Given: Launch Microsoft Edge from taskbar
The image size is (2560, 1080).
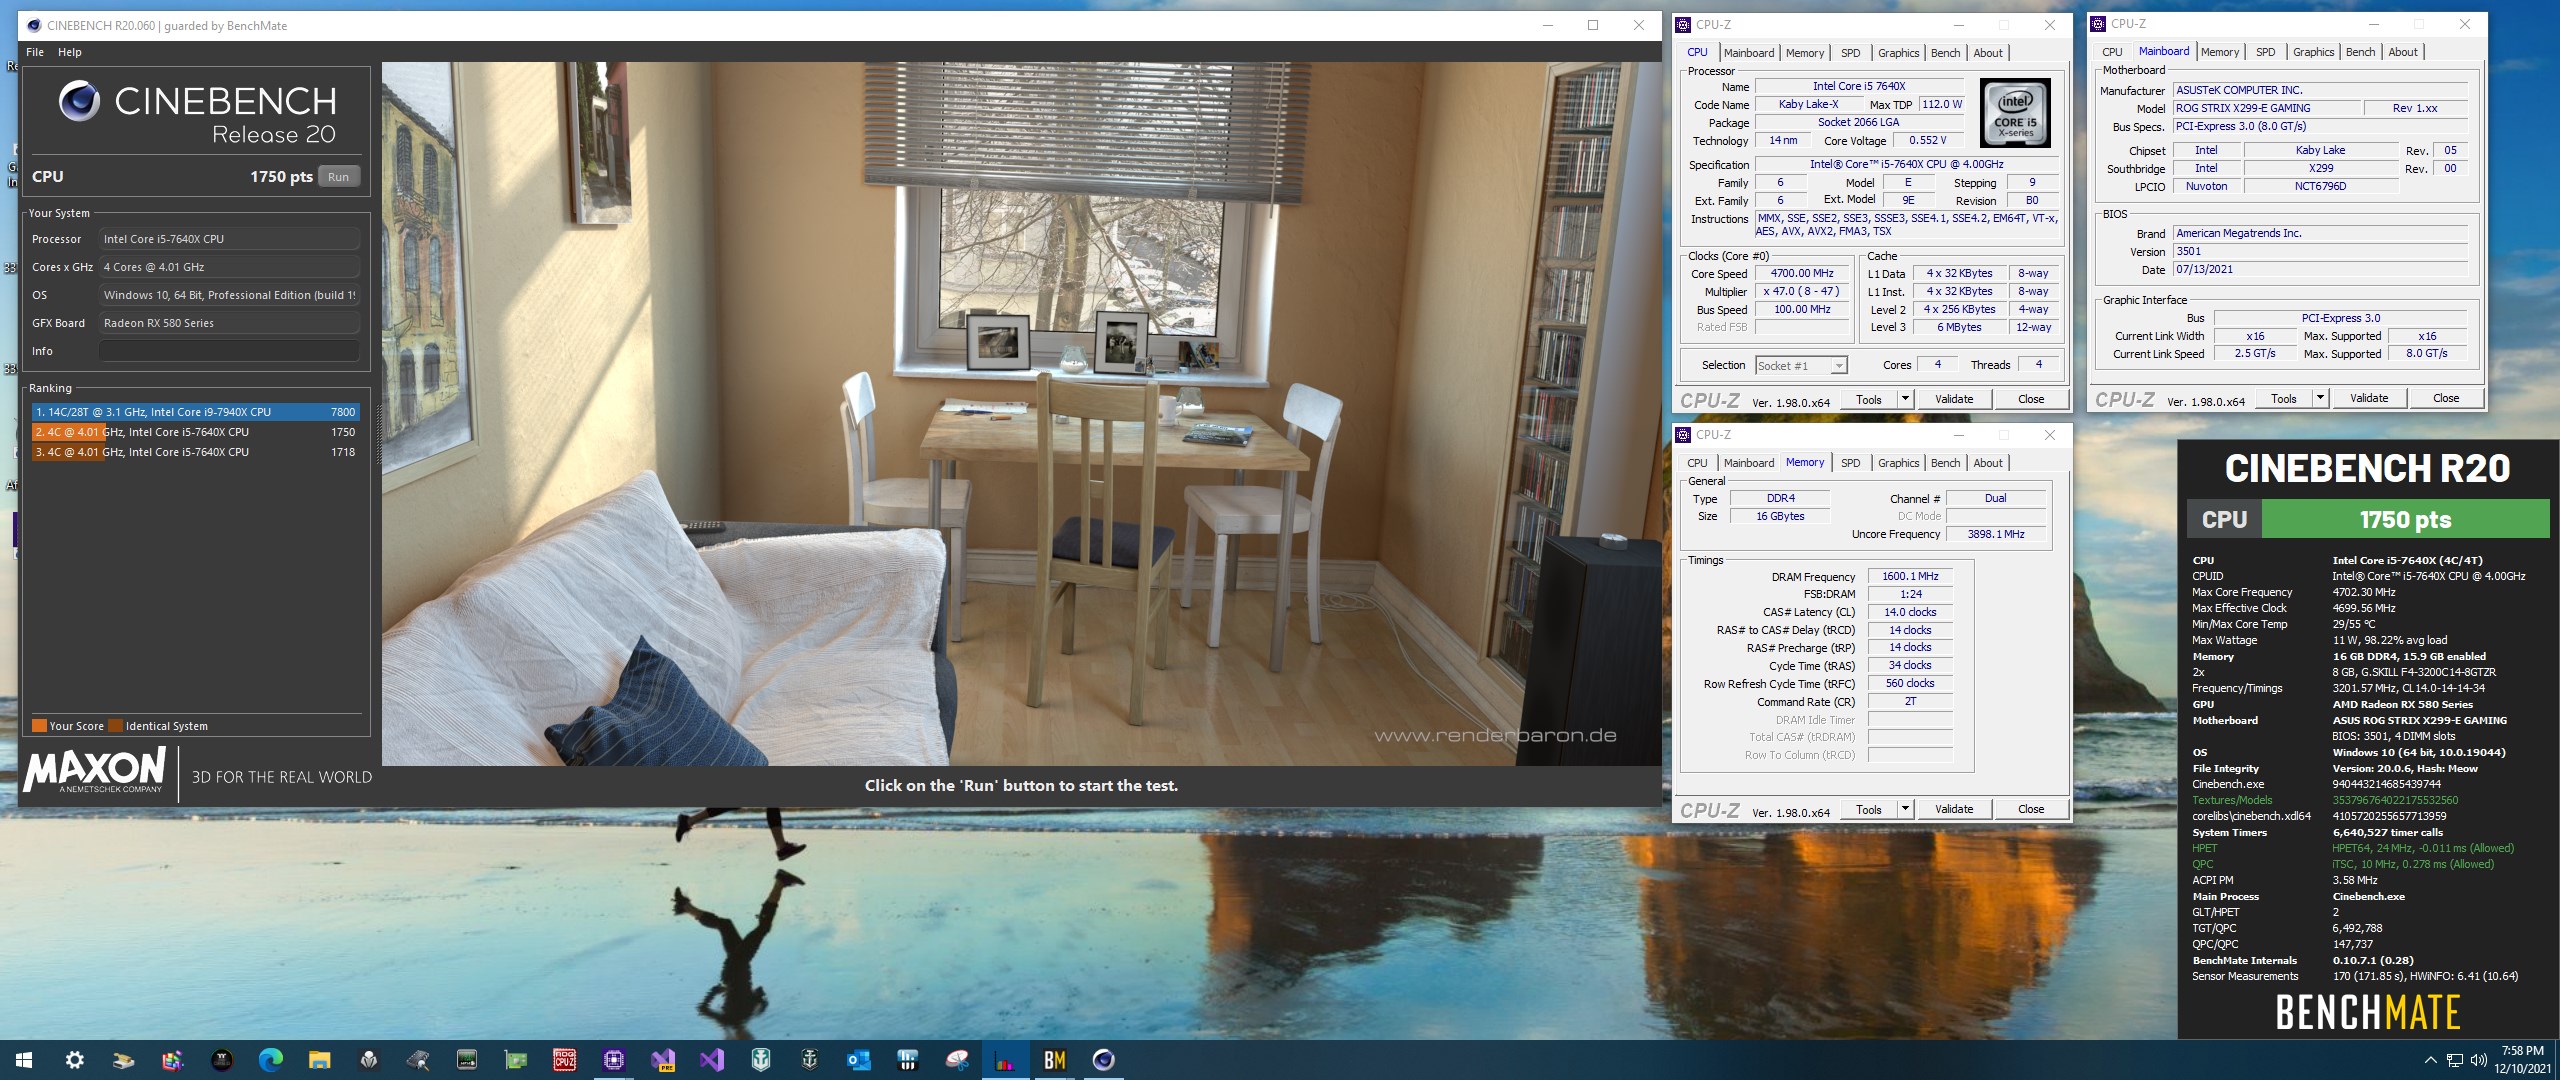Looking at the screenshot, I should (x=270, y=1060).
